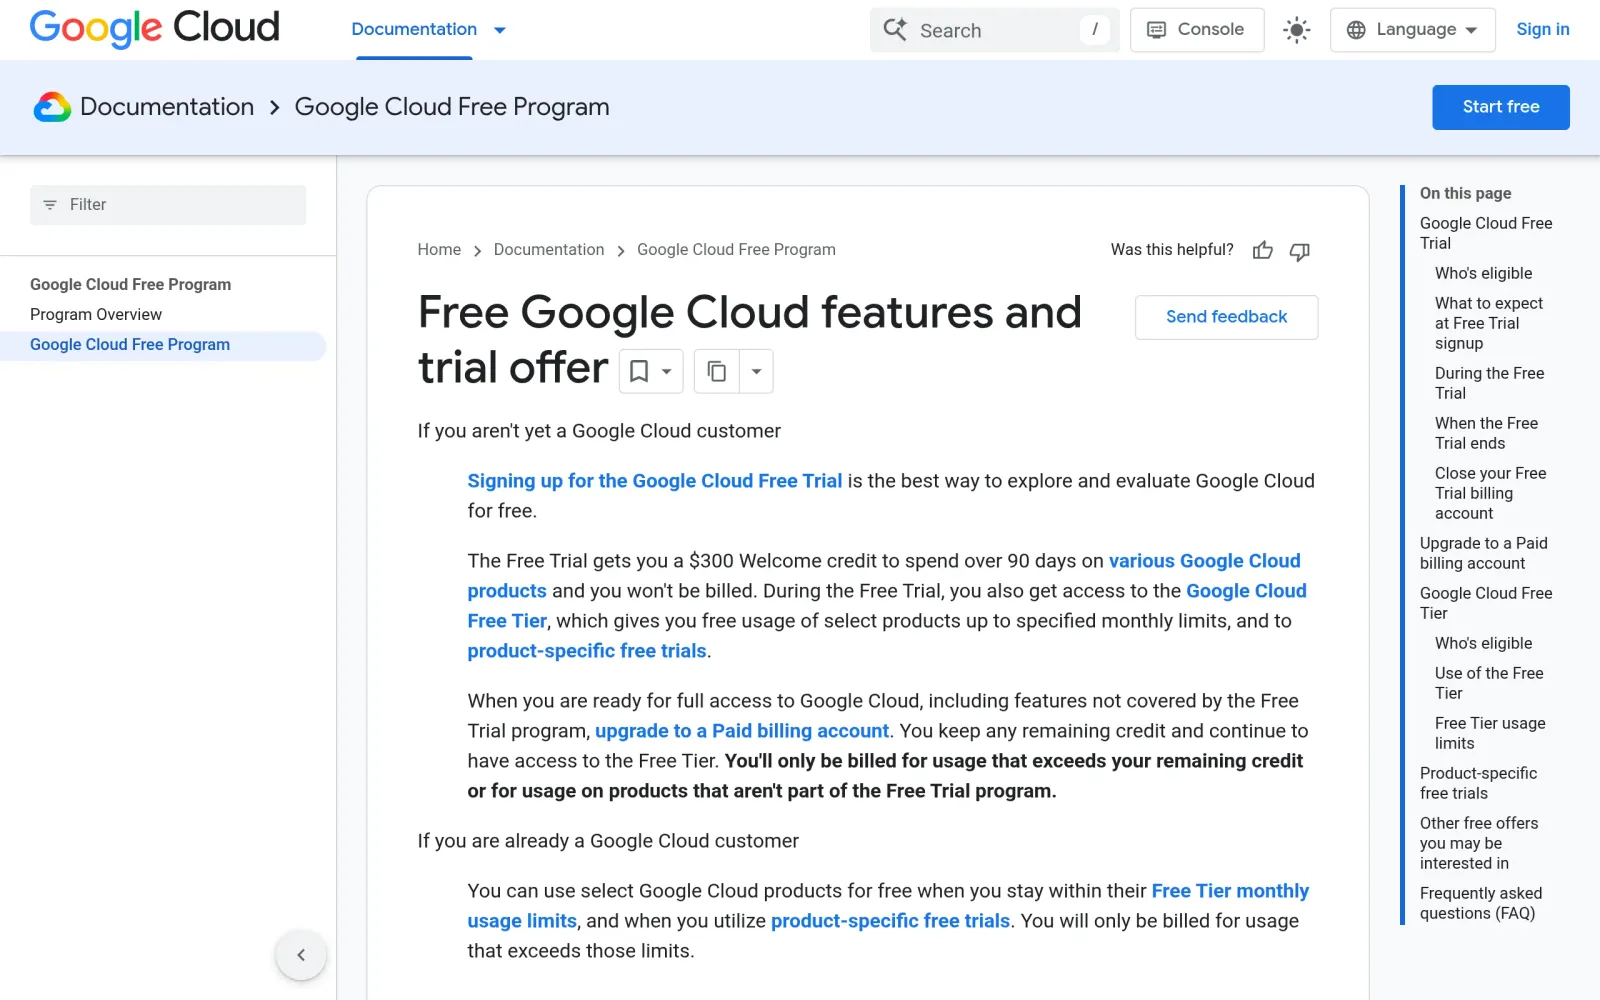Click Documentation breadcrumb in article
Screen dimensions: 1600x1000
click(x=549, y=250)
